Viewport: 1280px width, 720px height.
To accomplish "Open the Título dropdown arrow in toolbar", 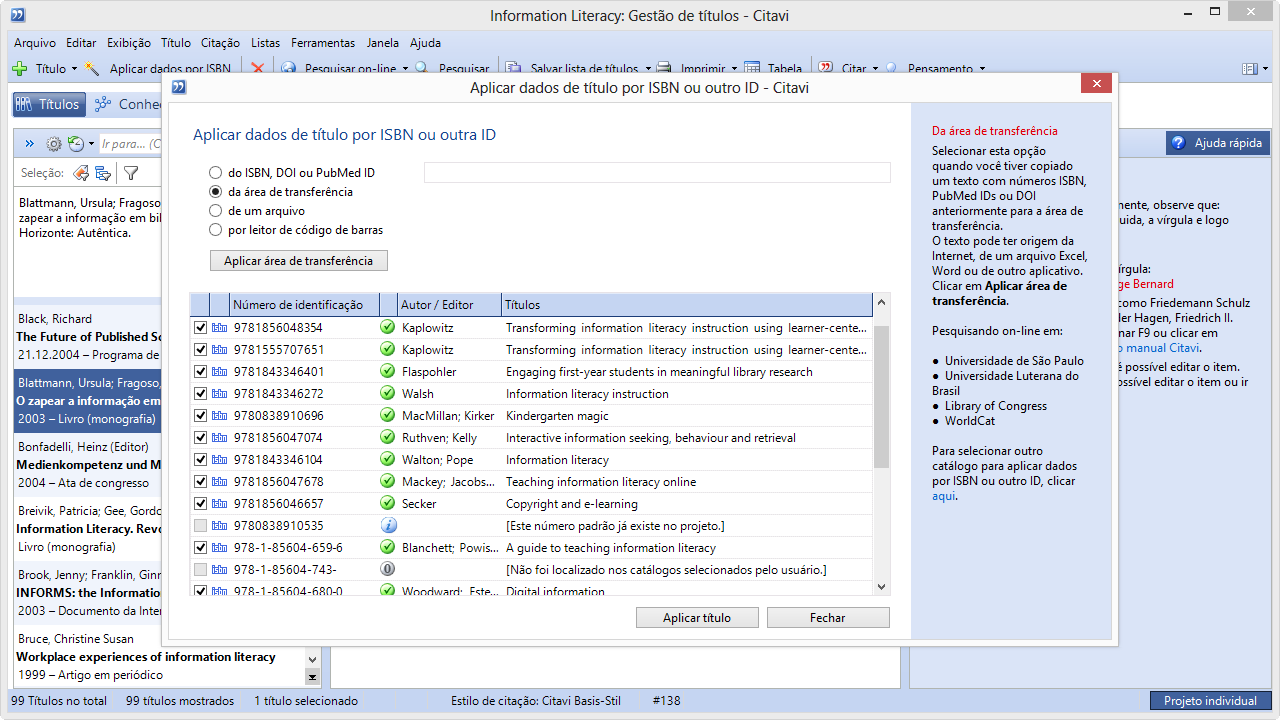I will (x=74, y=69).
